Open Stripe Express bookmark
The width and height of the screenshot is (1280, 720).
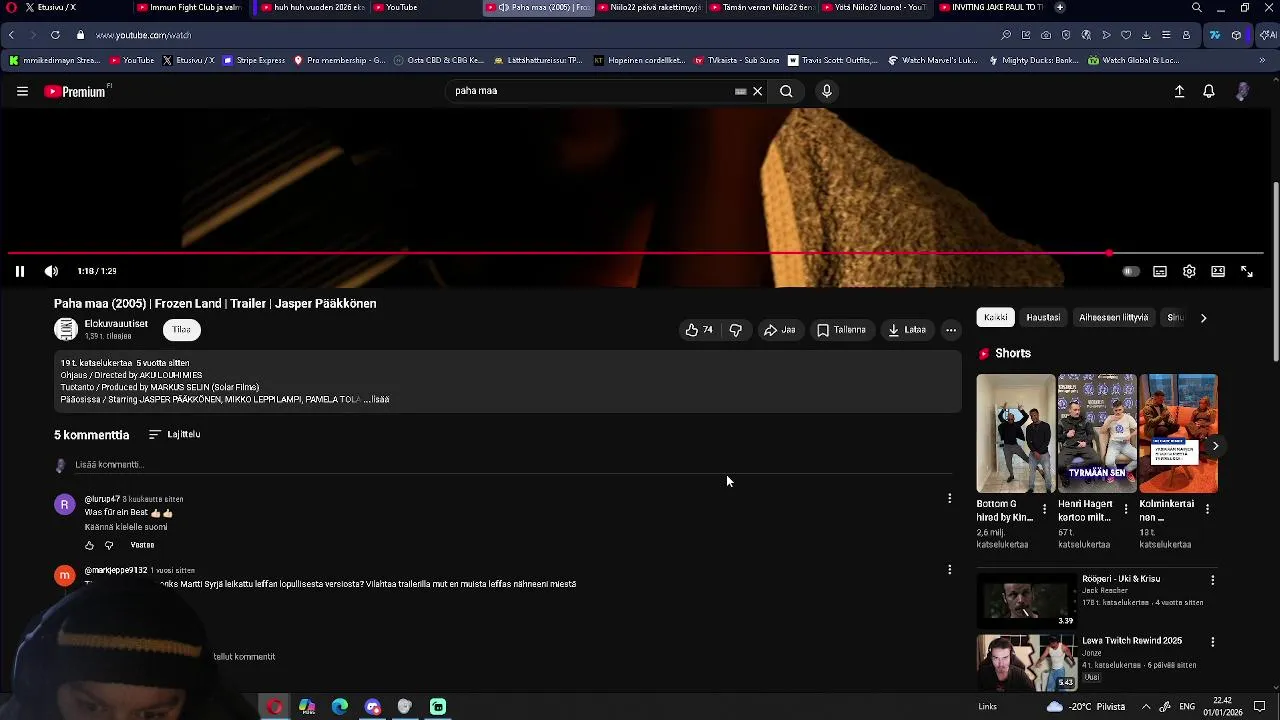[x=254, y=60]
